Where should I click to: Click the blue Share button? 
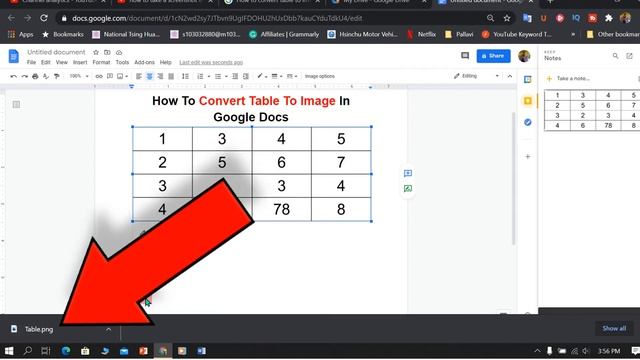tap(493, 56)
